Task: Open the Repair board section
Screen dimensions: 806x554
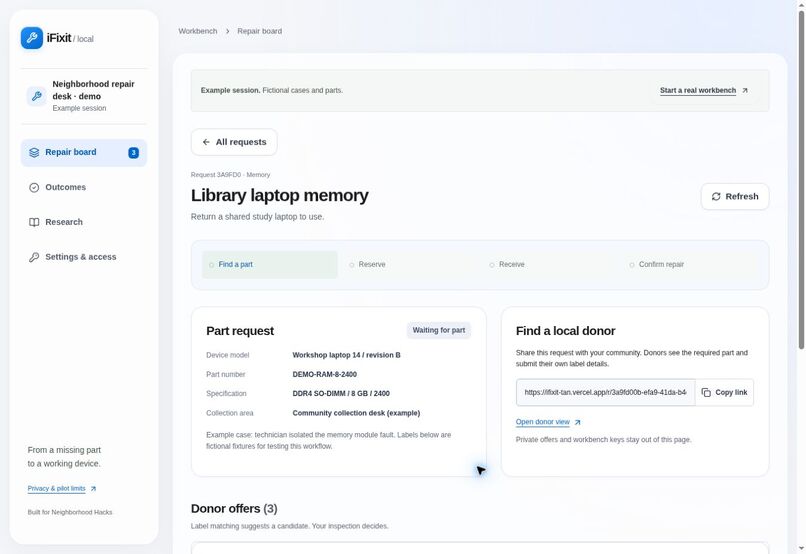Action: (84, 153)
